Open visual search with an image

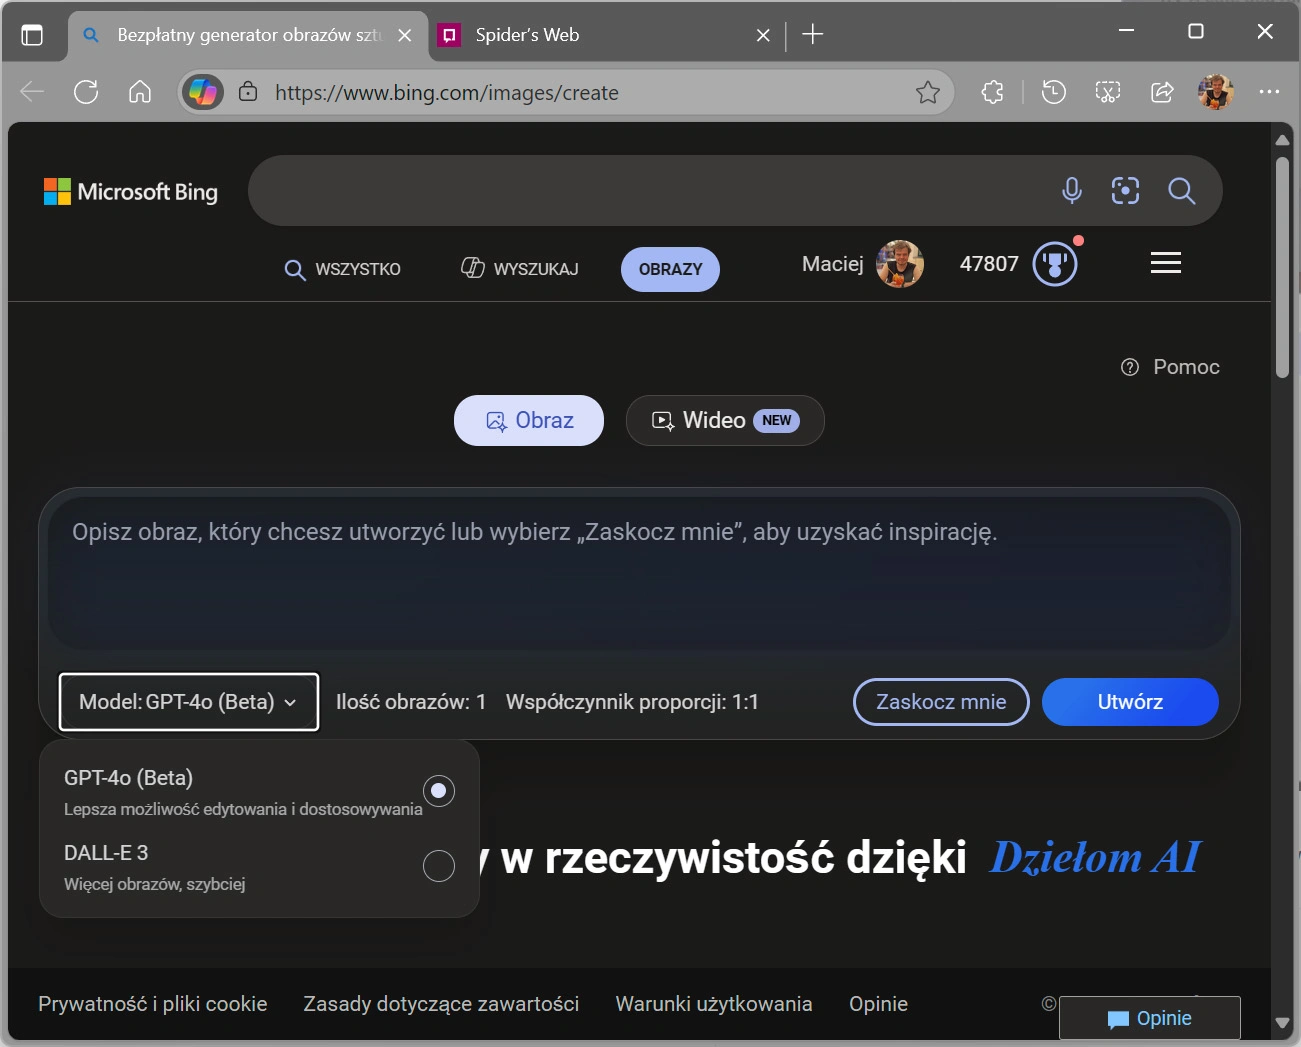click(x=1126, y=190)
